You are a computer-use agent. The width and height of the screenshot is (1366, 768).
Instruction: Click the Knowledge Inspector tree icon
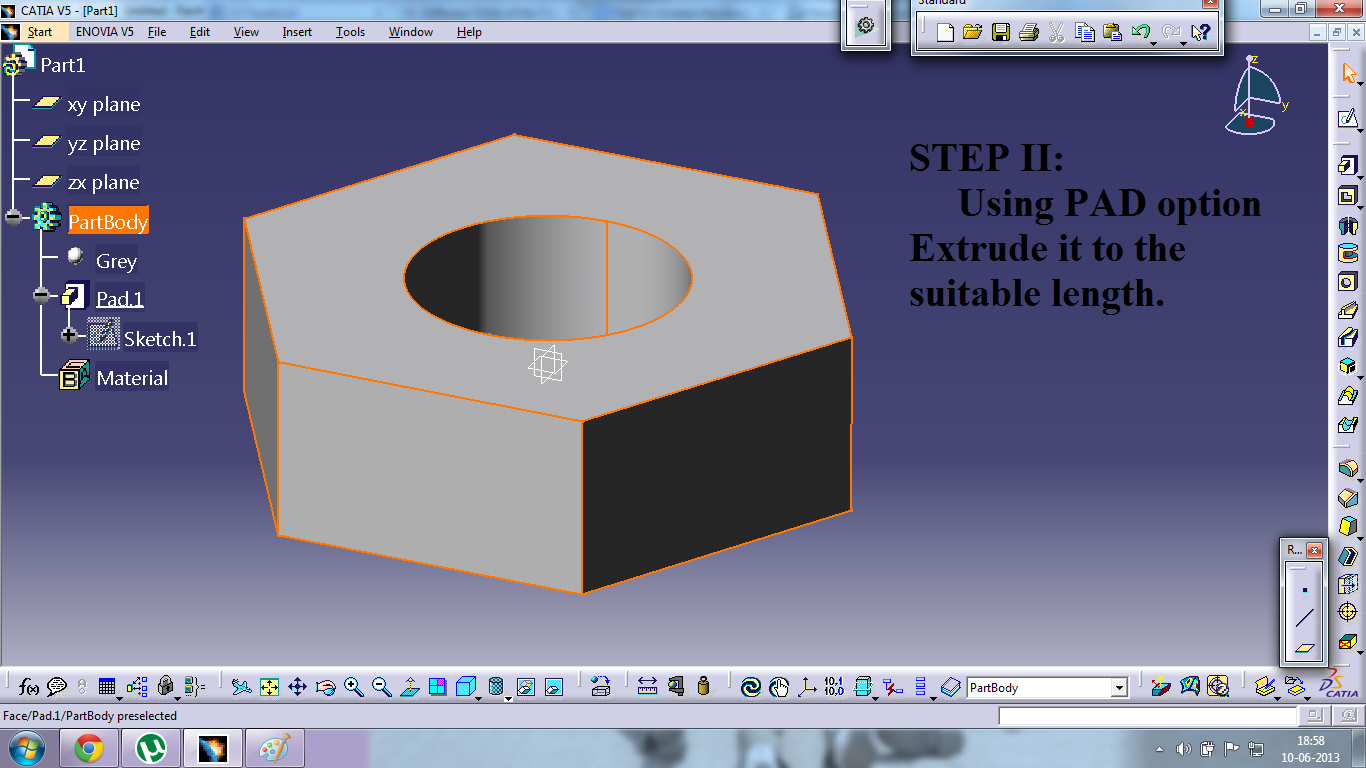137,687
